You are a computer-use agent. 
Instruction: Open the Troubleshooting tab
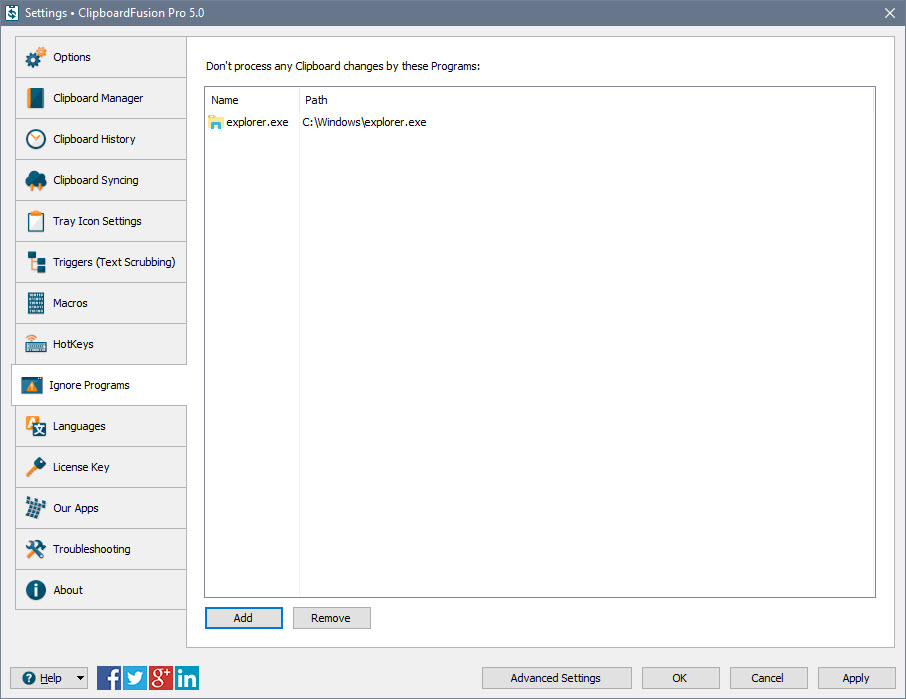pyautogui.click(x=101, y=549)
